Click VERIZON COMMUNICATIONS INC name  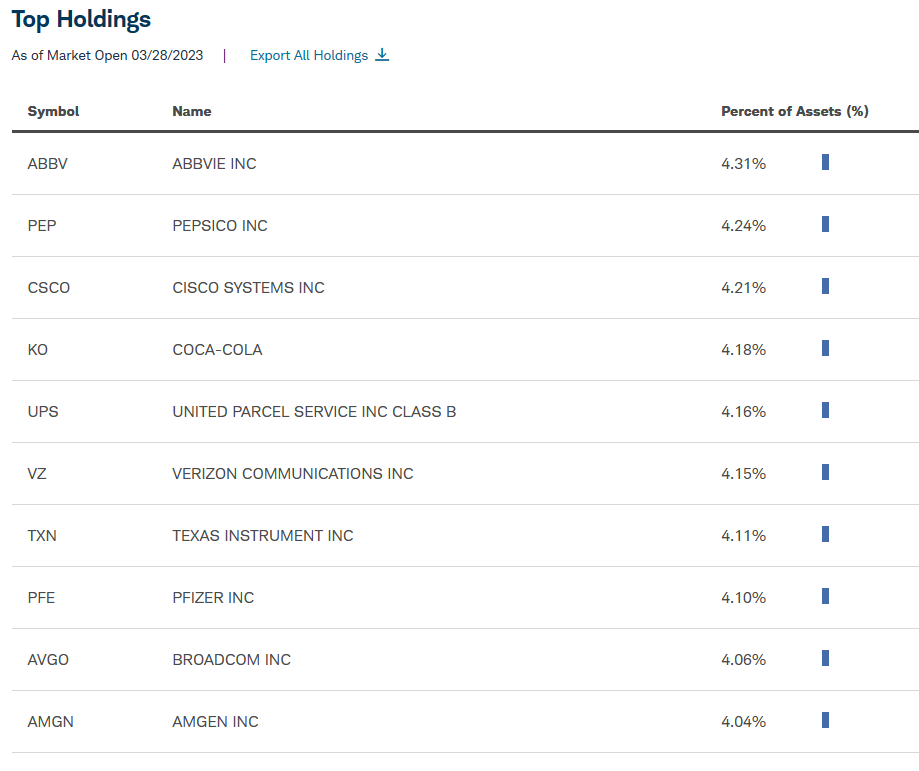pyautogui.click(x=293, y=474)
